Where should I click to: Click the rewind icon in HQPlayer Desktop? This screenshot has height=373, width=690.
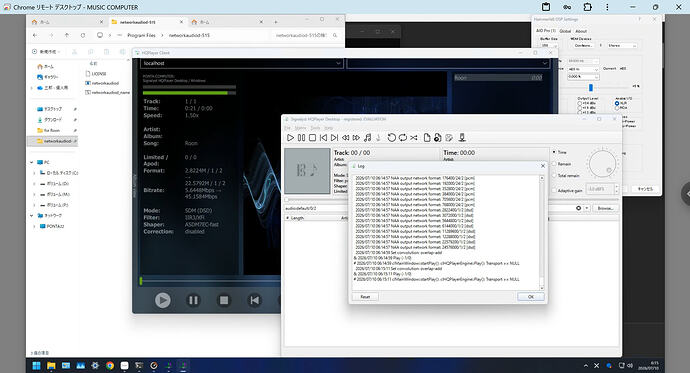(345, 138)
